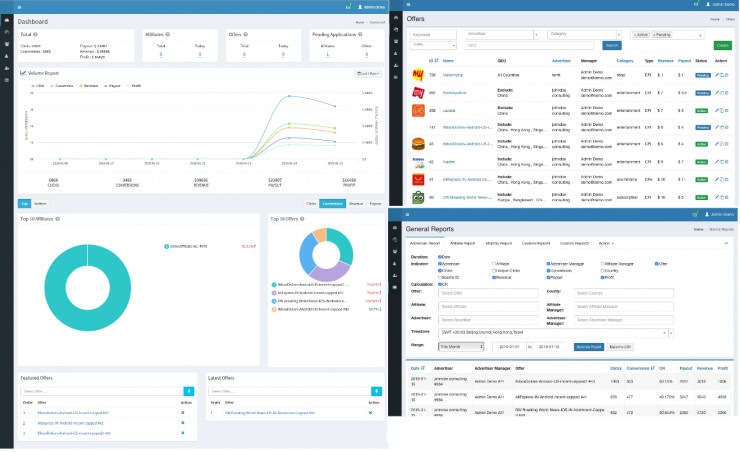Click Admin Demo user icon in Offers panel
The width and height of the screenshot is (740, 452).
pos(708,4)
